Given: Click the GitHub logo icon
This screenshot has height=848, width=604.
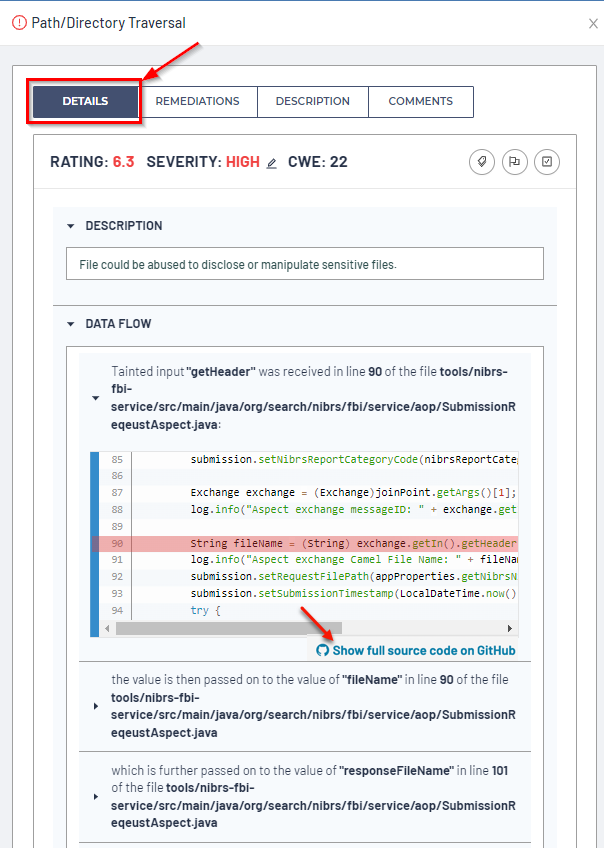Looking at the screenshot, I should [x=322, y=650].
